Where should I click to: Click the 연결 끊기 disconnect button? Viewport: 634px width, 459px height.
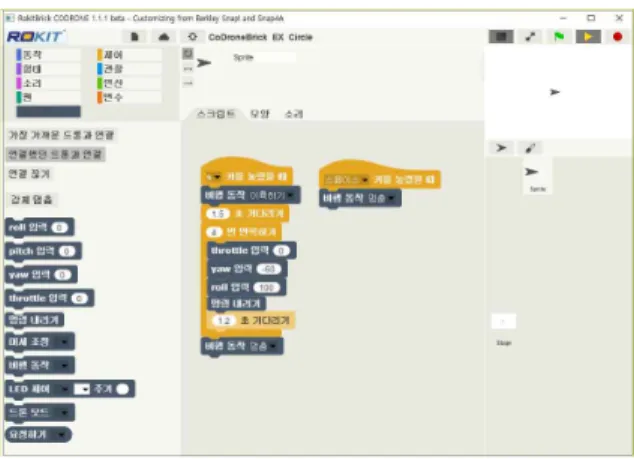pos(29,174)
